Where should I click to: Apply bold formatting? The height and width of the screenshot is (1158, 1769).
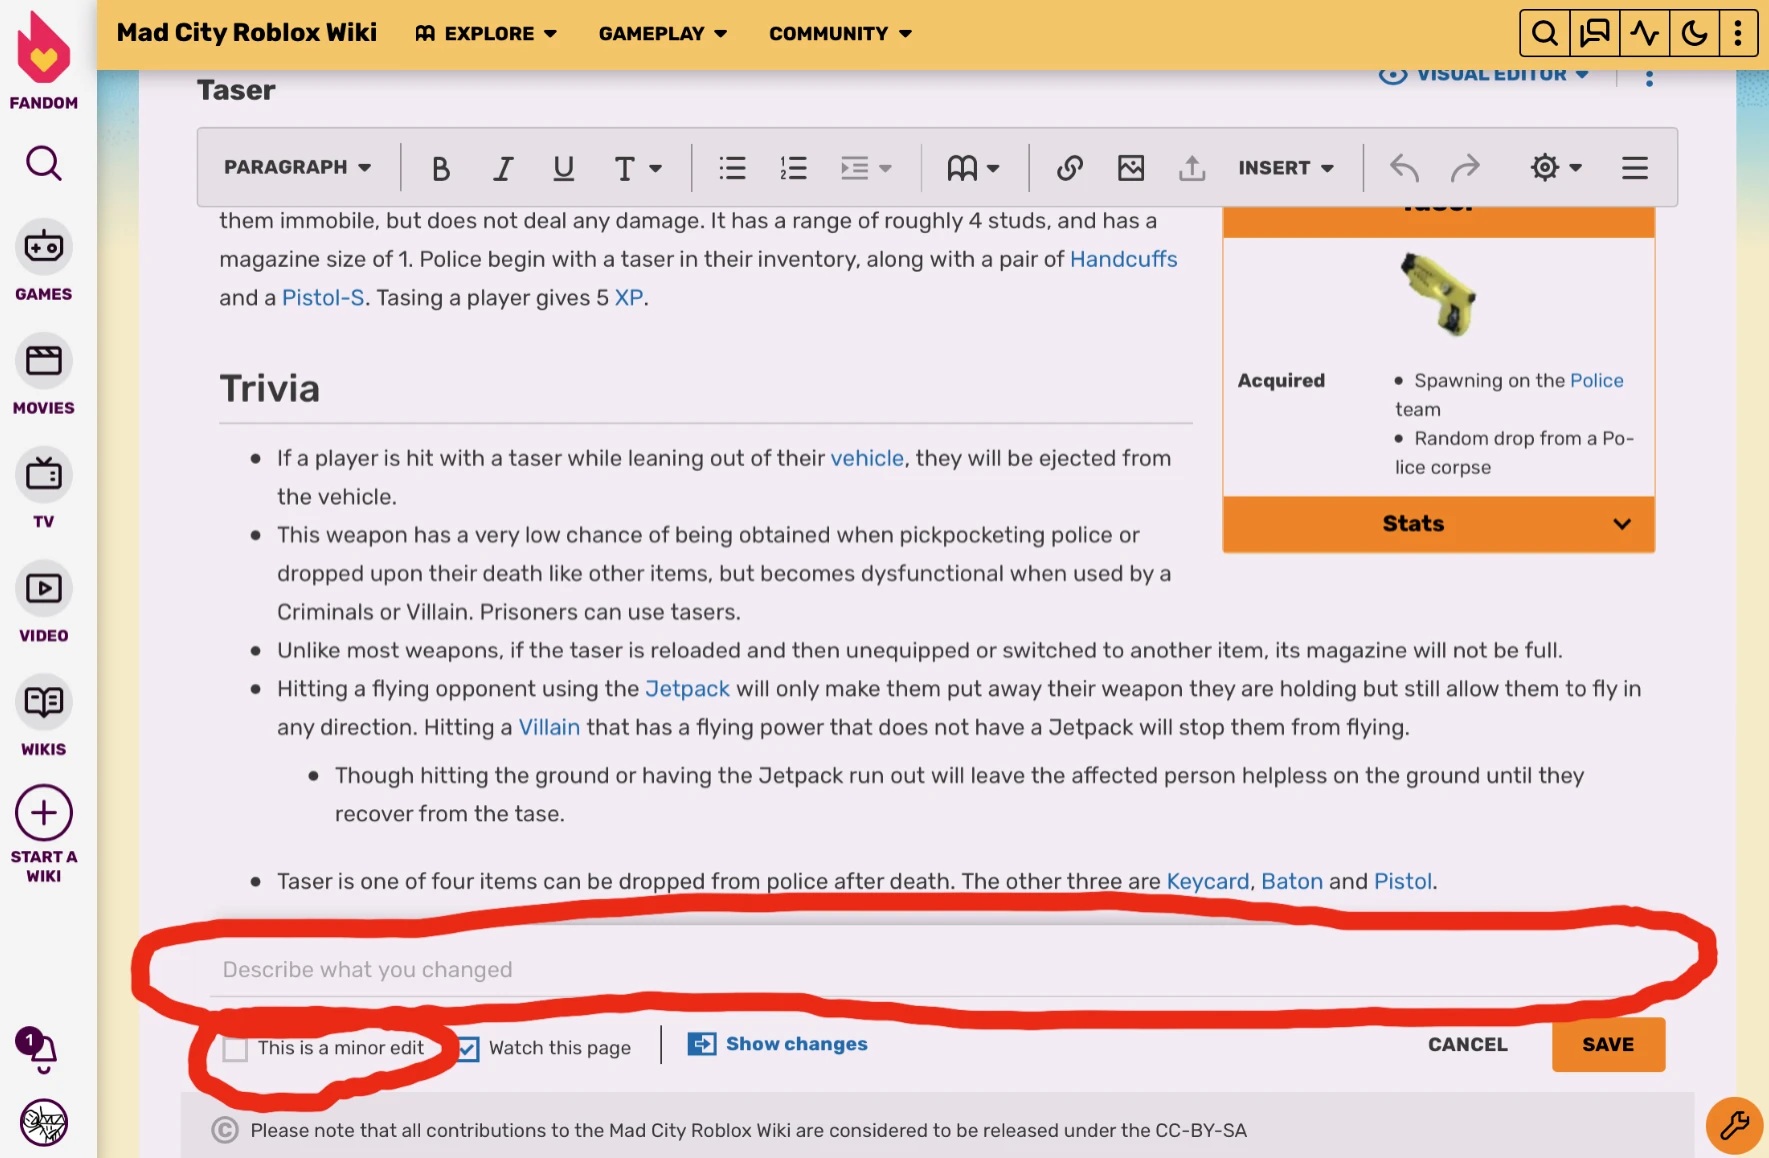(440, 168)
